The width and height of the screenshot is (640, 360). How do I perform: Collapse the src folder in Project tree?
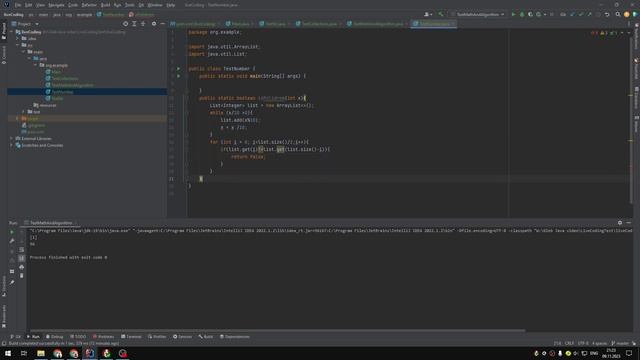(18, 45)
